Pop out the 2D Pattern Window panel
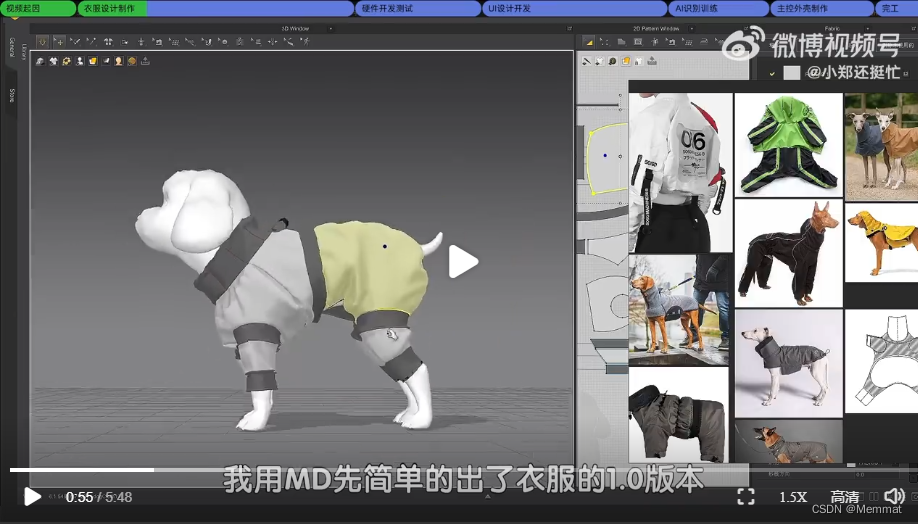Image resolution: width=918 pixels, height=524 pixels. point(745,28)
